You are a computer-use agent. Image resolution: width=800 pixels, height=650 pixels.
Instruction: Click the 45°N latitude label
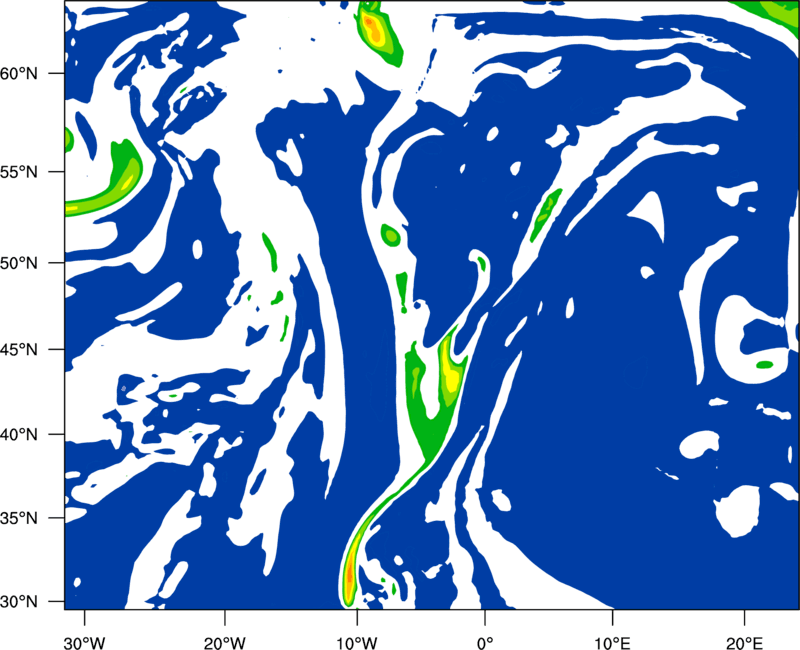click(19, 350)
